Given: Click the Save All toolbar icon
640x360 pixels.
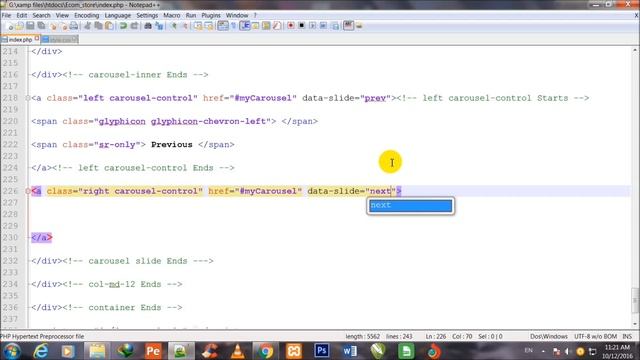Looking at the screenshot, I should (x=41, y=26).
